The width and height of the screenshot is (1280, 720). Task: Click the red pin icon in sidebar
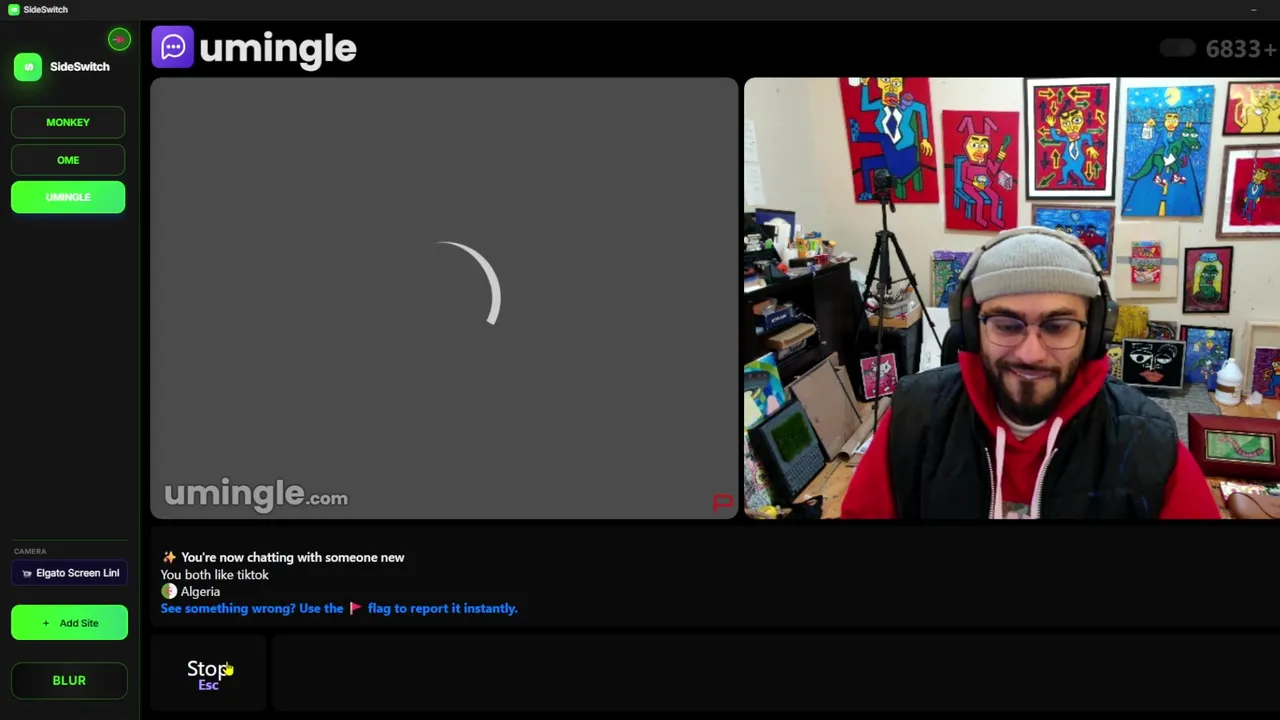click(x=119, y=40)
